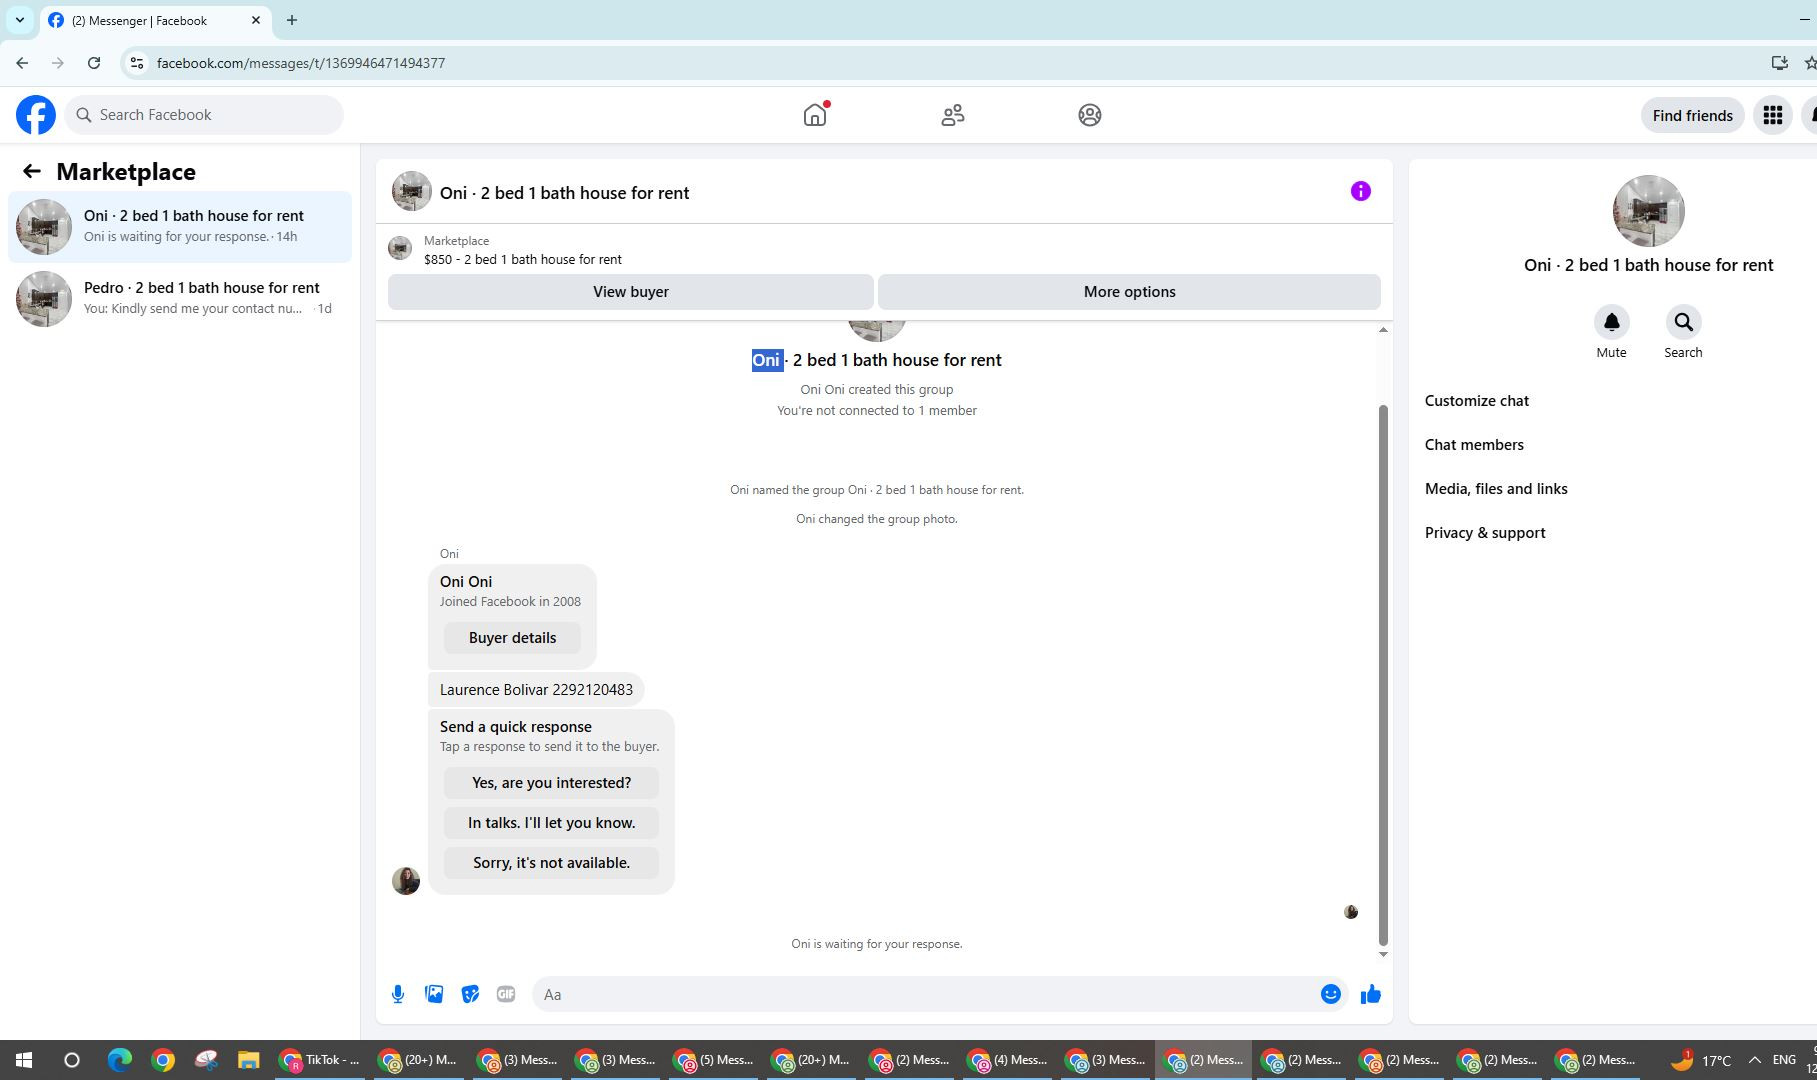This screenshot has height=1080, width=1817.
Task: Open the browser tab search dropdown
Action: click(x=20, y=20)
